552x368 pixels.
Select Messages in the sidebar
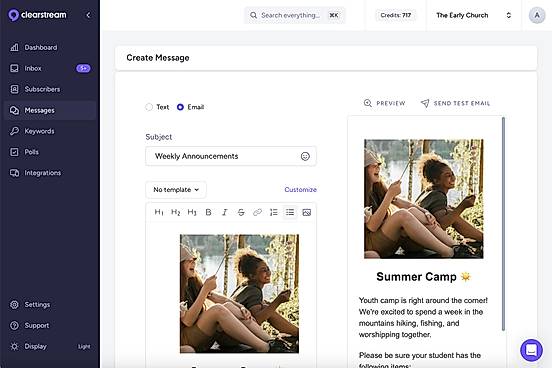[x=50, y=110]
